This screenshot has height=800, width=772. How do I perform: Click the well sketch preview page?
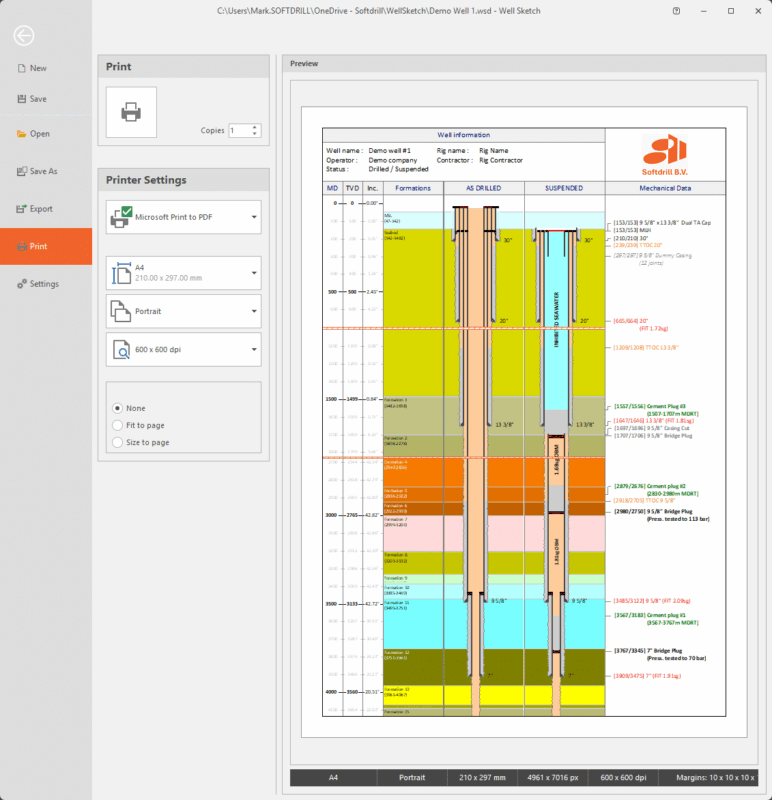(x=525, y=420)
